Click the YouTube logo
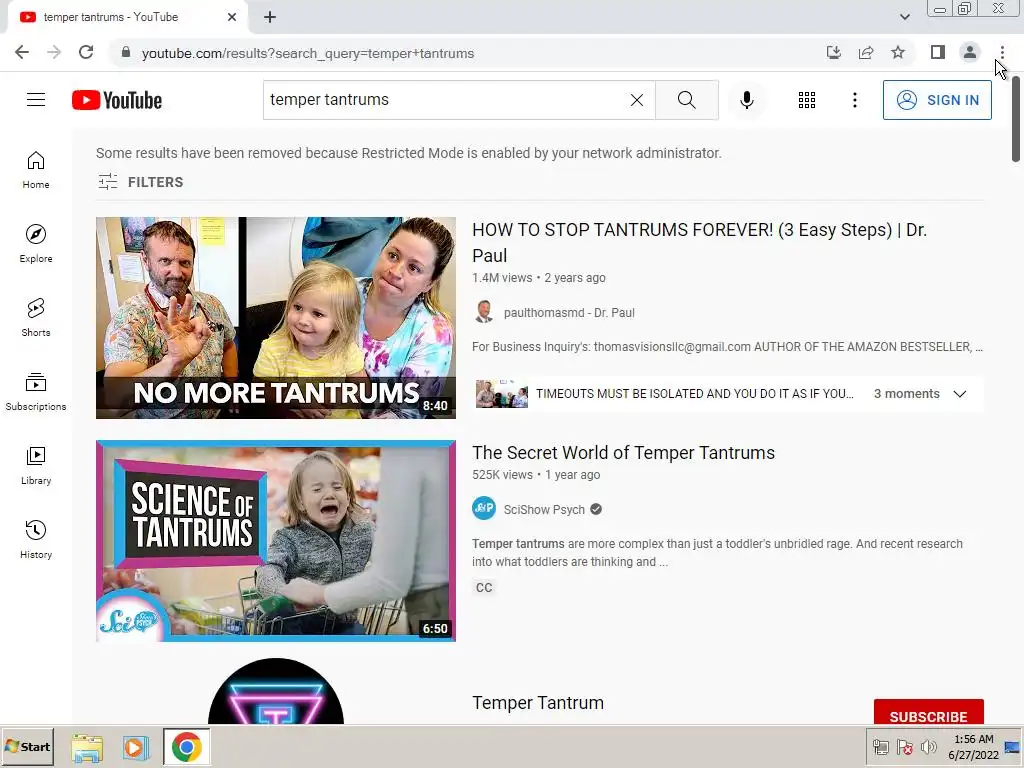The width and height of the screenshot is (1024, 768). pyautogui.click(x=117, y=100)
